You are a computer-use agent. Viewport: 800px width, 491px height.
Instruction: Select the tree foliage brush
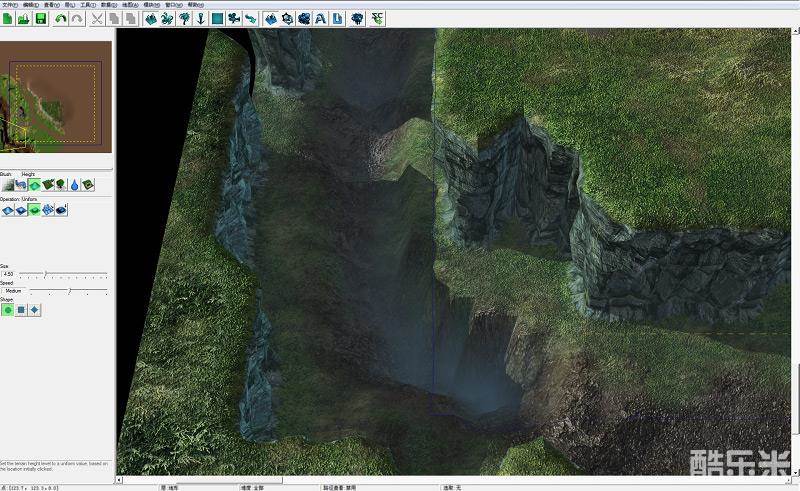tap(61, 185)
